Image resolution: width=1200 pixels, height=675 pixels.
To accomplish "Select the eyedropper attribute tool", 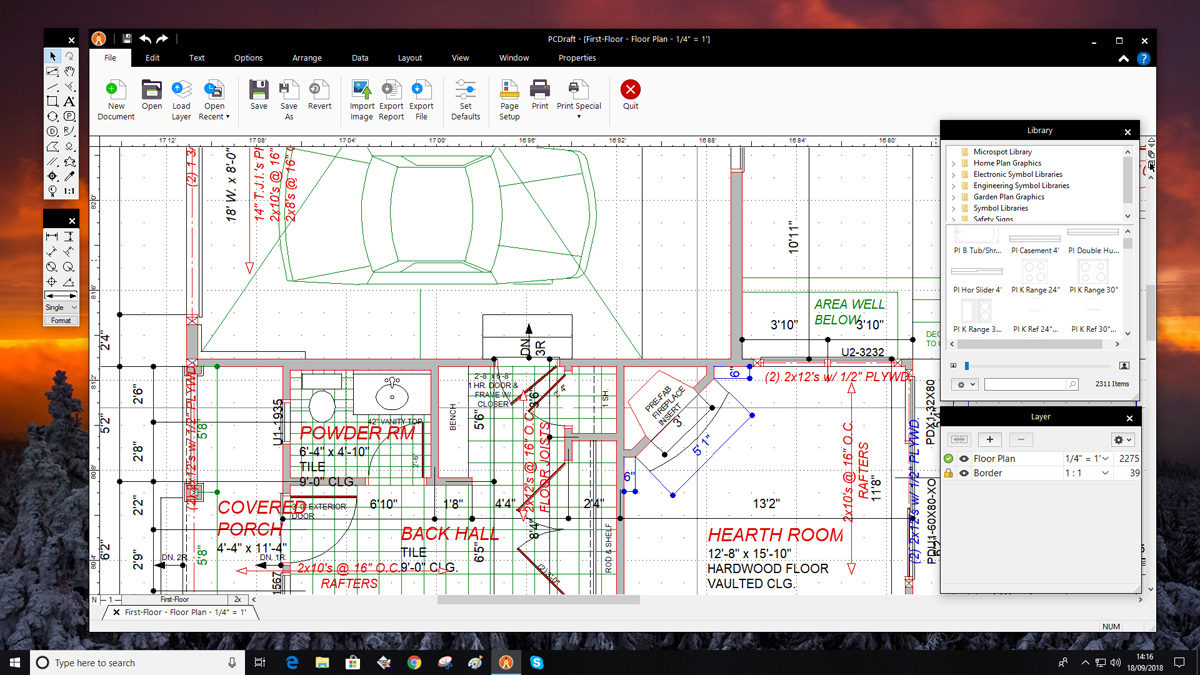I will (x=69, y=176).
